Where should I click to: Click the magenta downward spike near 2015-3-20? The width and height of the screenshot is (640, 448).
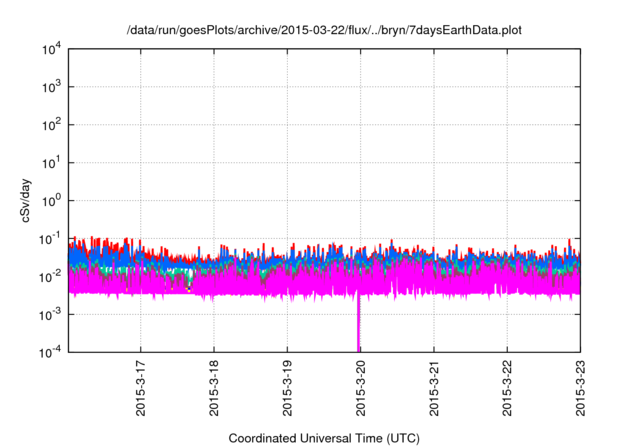click(x=359, y=322)
